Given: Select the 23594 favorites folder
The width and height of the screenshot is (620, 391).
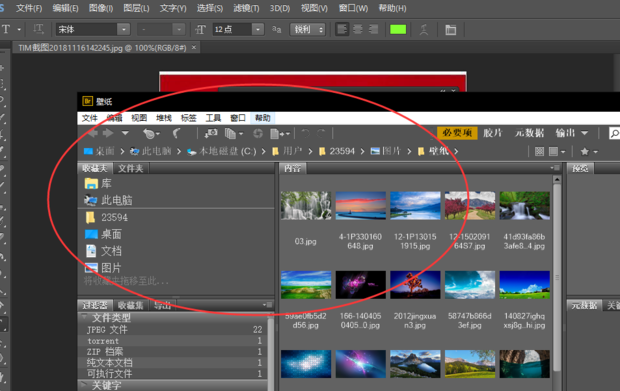Looking at the screenshot, I should (x=106, y=217).
